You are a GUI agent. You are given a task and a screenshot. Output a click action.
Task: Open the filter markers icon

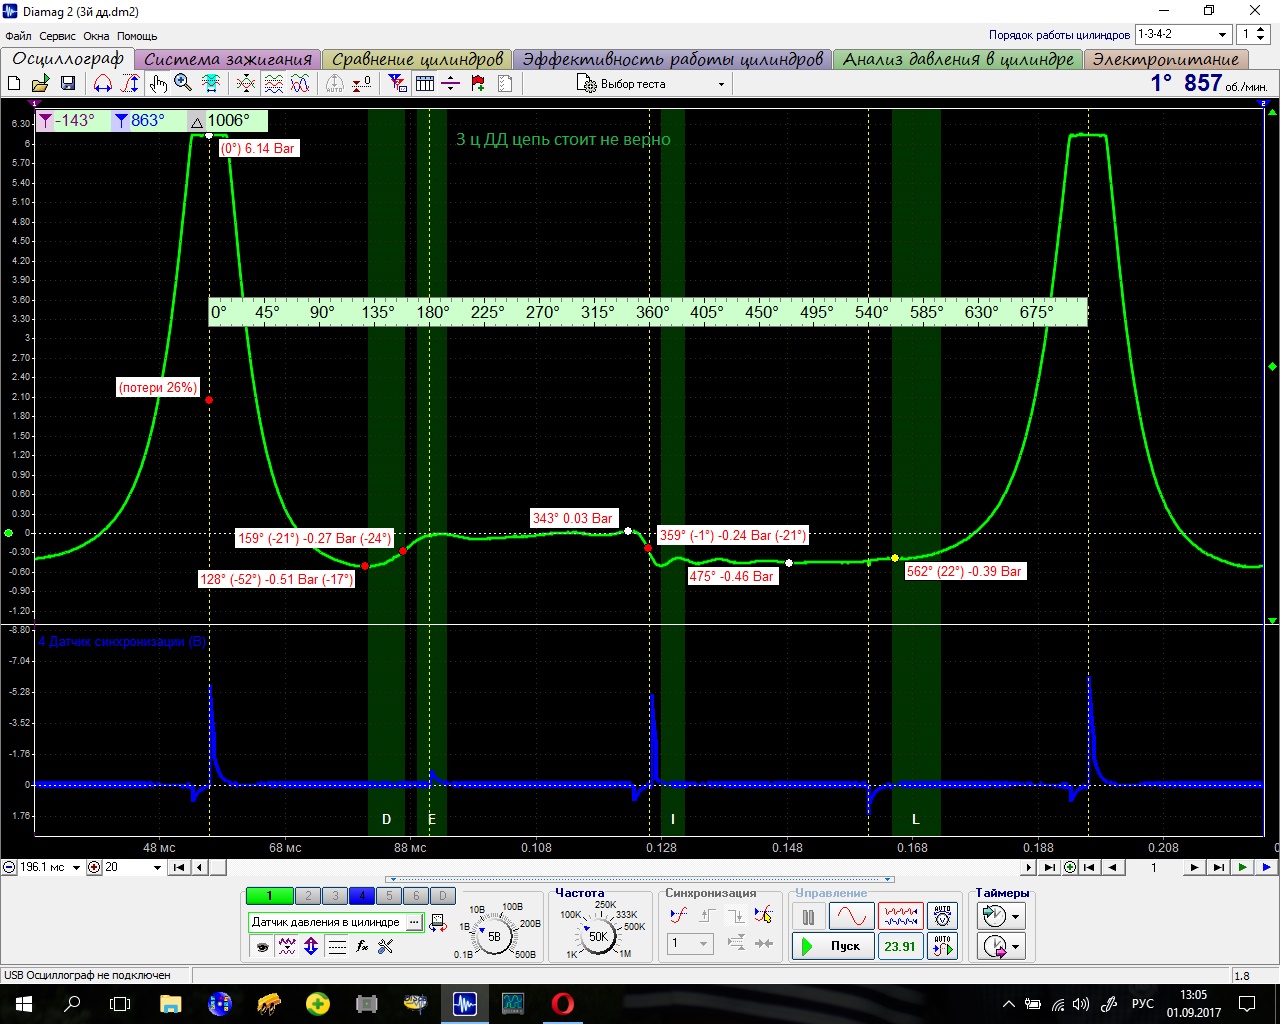pyautogui.click(x=397, y=83)
